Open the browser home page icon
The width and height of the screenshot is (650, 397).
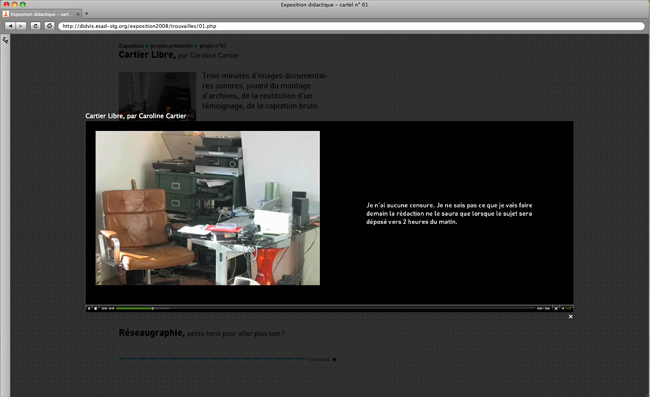click(49, 26)
